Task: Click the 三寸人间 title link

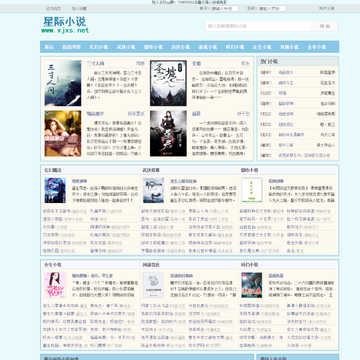Action: click(x=95, y=63)
